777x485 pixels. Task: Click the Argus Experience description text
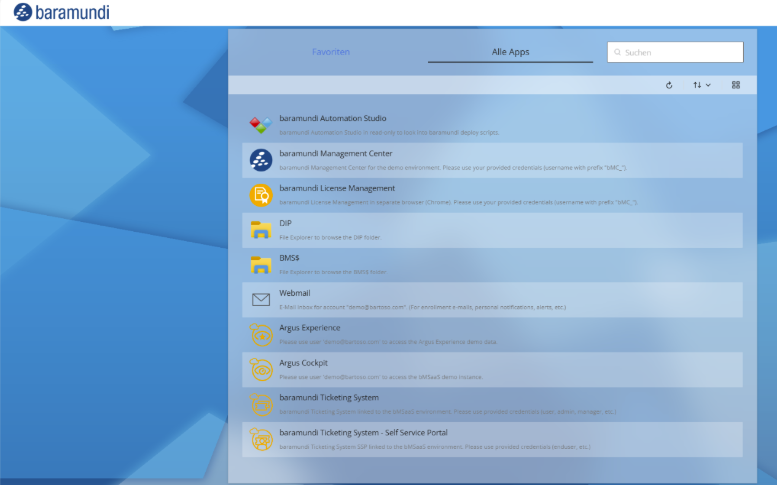coord(388,342)
